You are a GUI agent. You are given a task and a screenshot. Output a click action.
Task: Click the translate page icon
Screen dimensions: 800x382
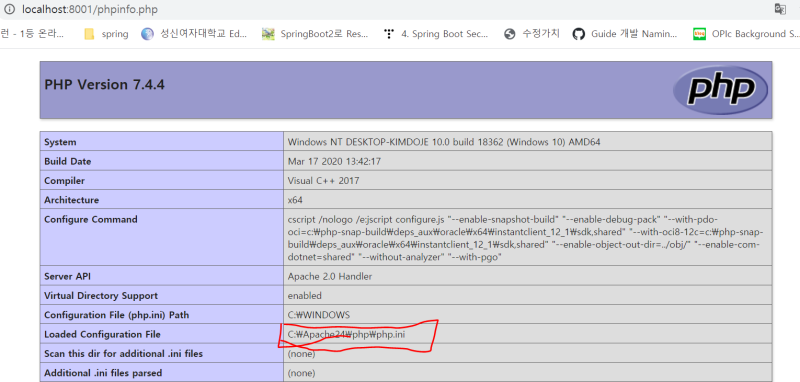(780, 9)
